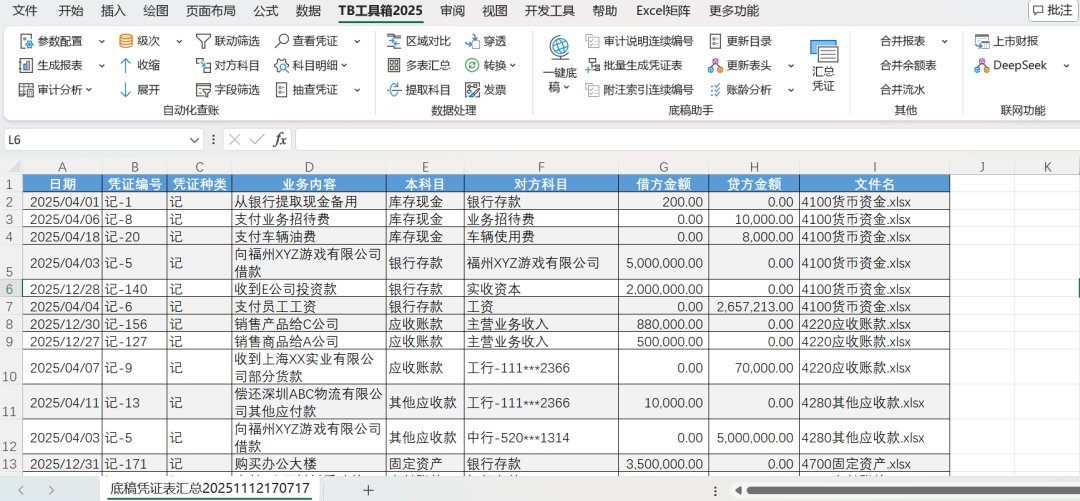The height and width of the screenshot is (501, 1080).
Task: Click the 更新表头 icon
Action: 716,65
